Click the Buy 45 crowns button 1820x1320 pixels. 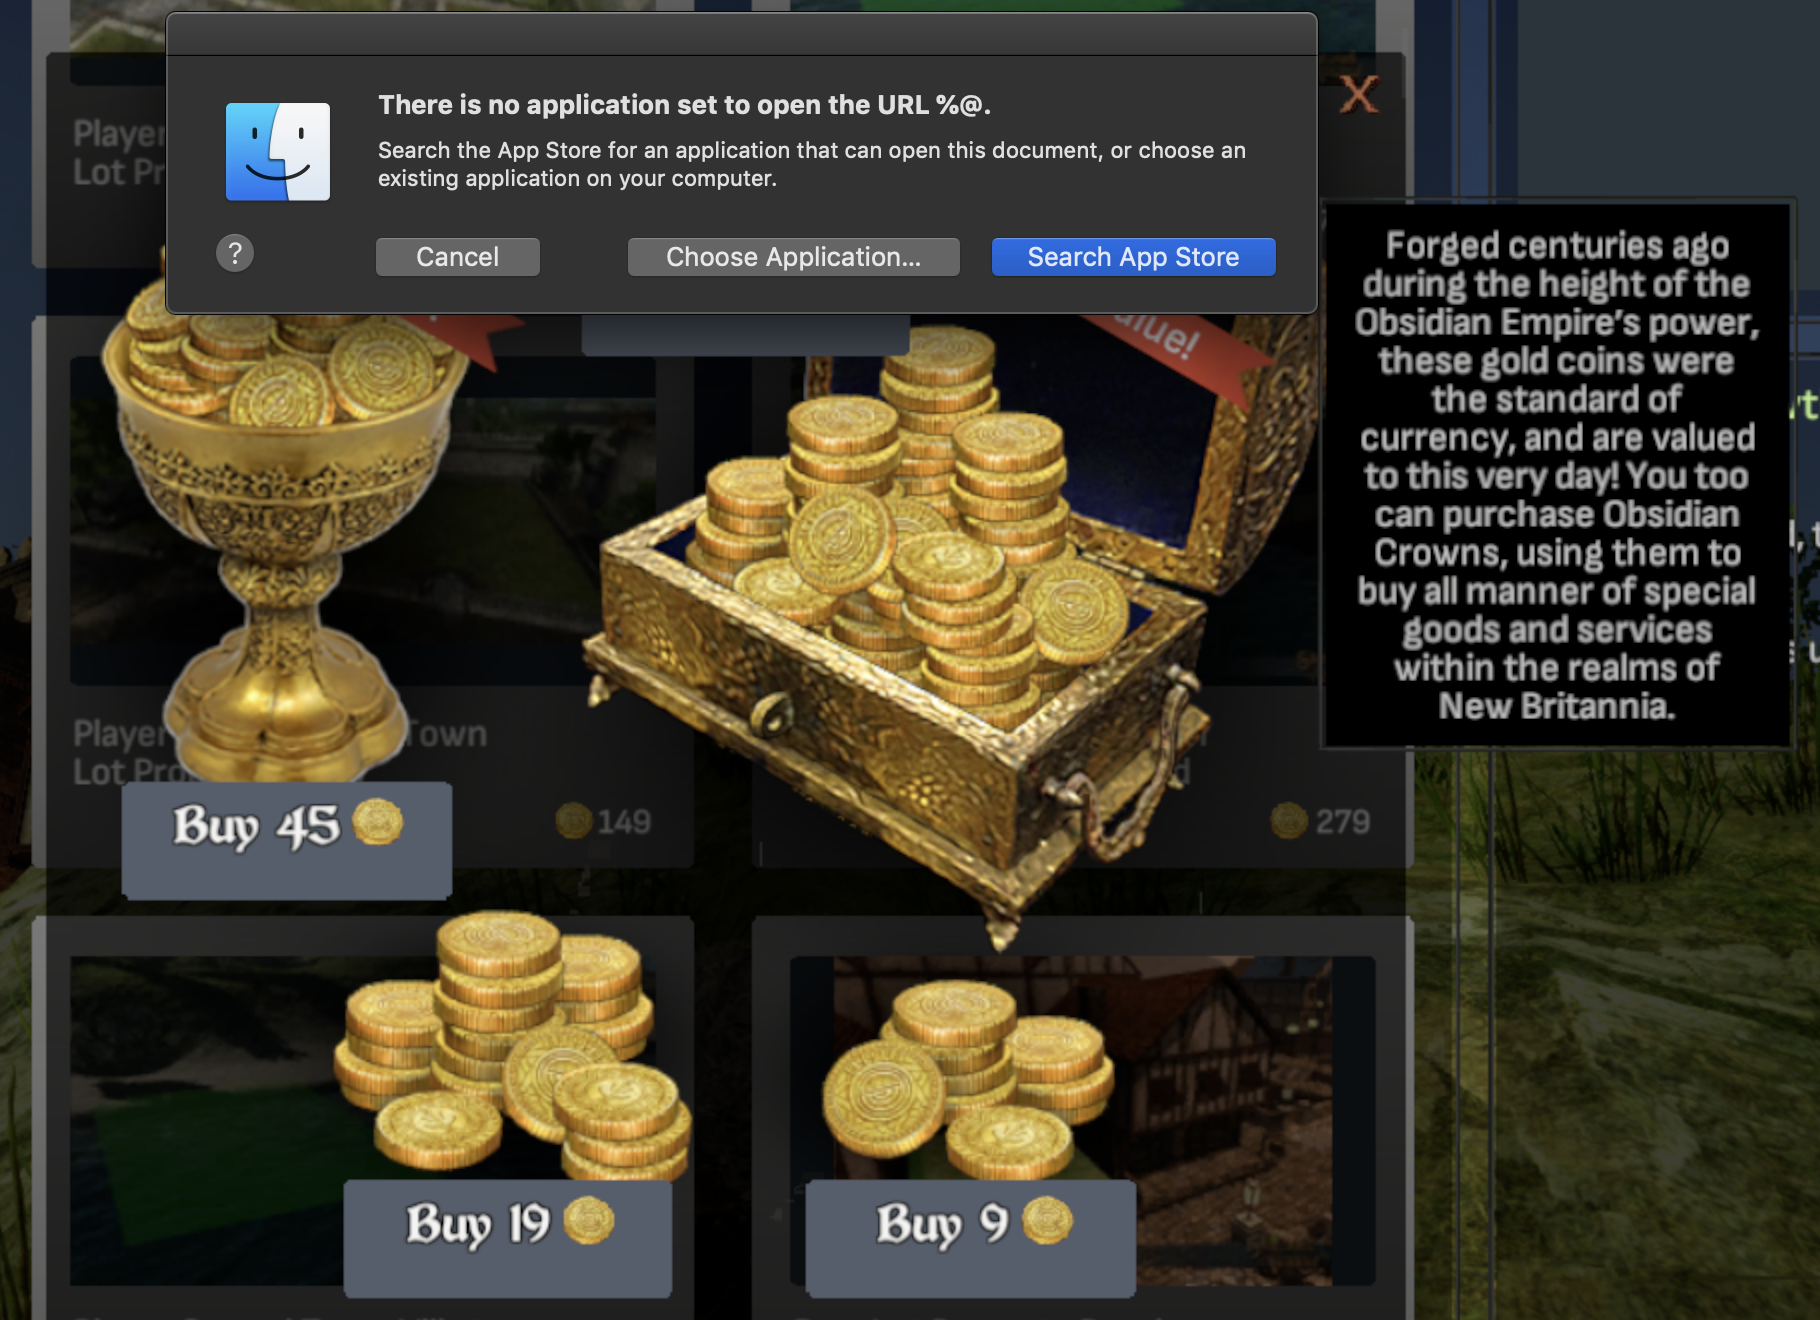tap(287, 840)
